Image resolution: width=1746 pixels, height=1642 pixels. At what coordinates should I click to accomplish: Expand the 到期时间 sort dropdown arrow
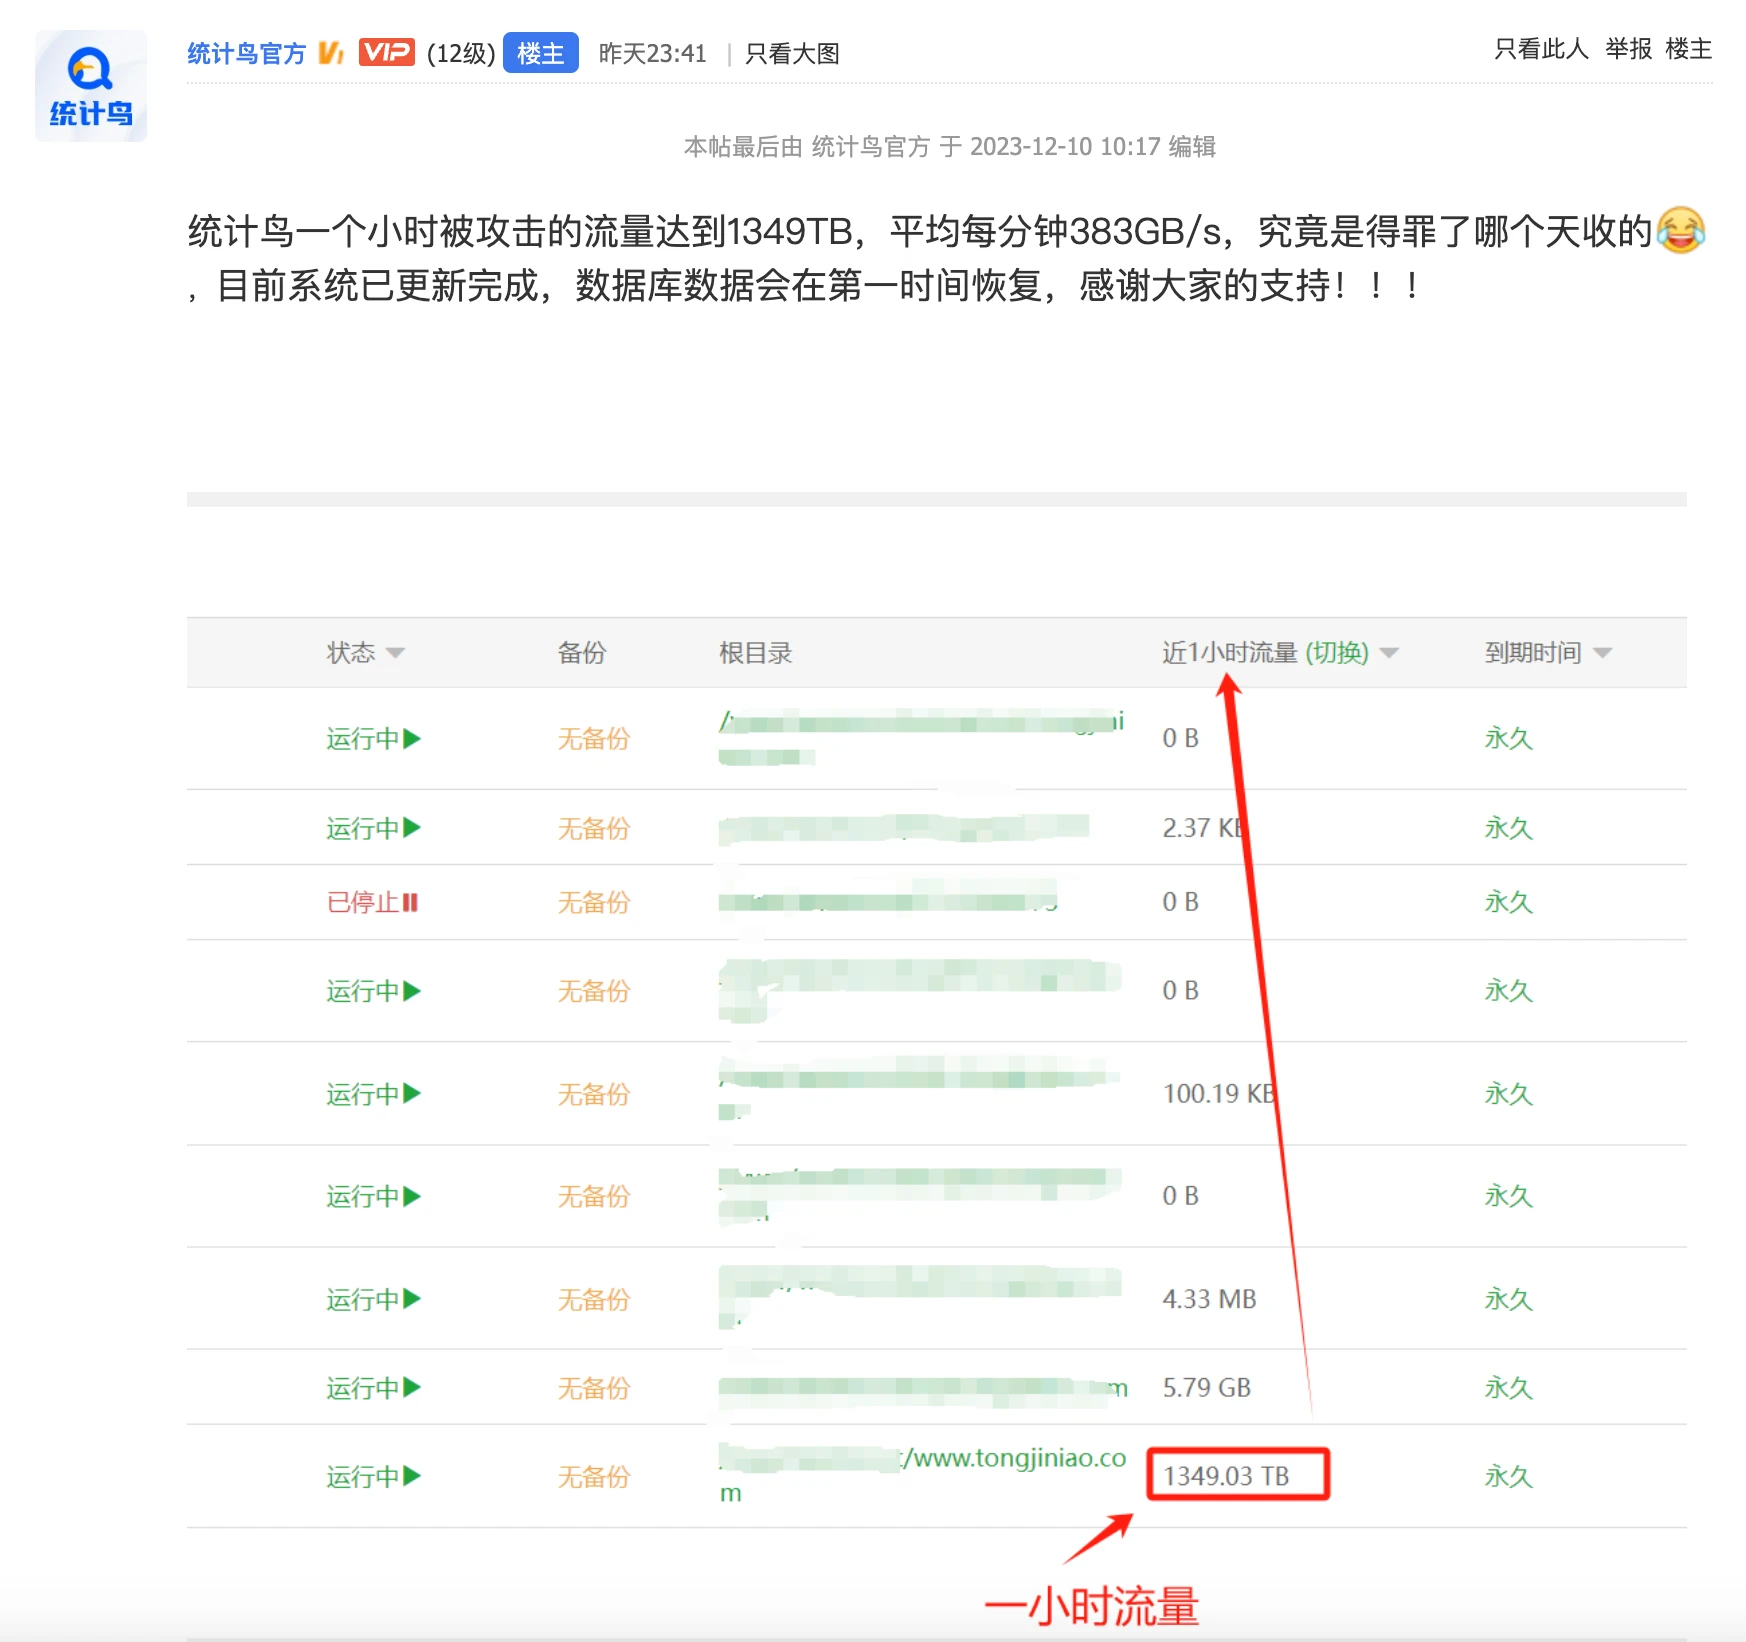tap(1602, 653)
